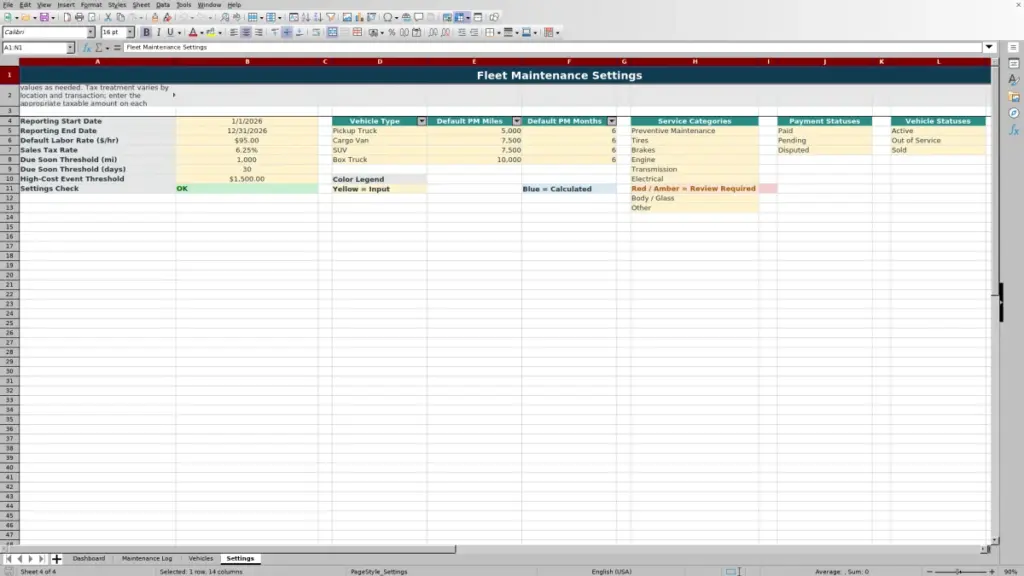The width and height of the screenshot is (1024, 576).
Task: Open Find and Replace tool
Action: coord(225,17)
